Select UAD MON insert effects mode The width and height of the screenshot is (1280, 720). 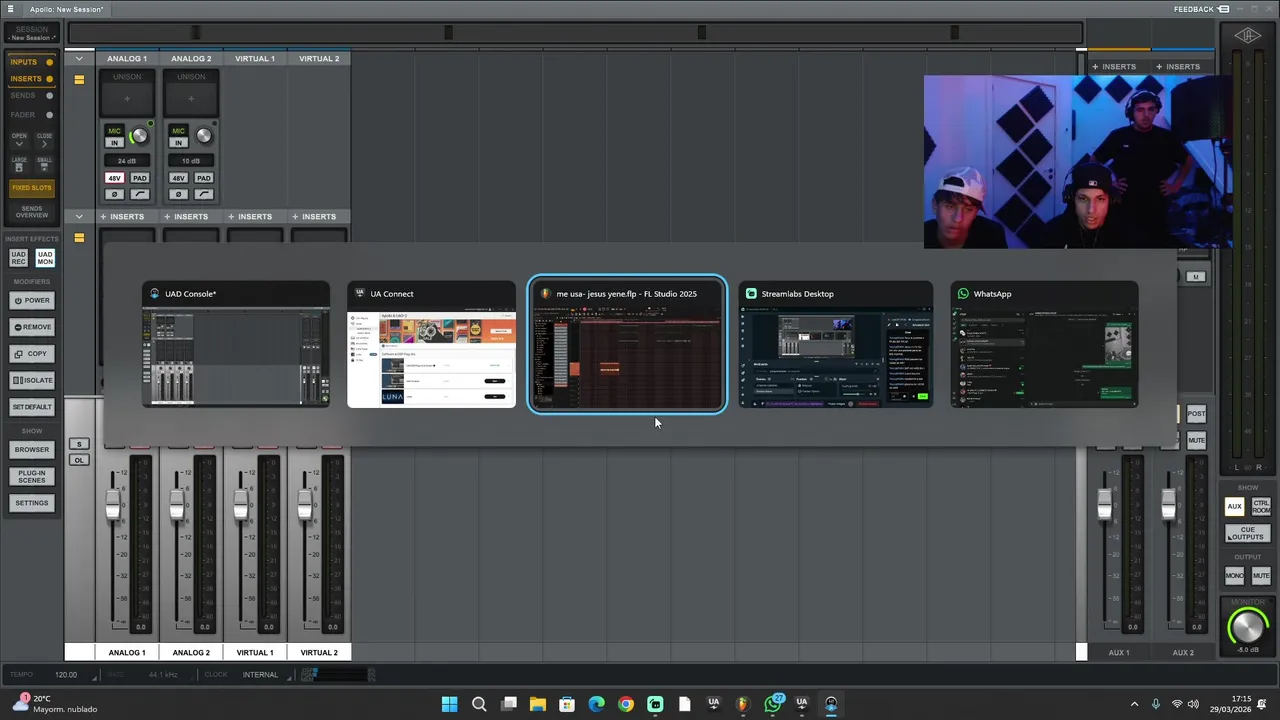[44, 258]
